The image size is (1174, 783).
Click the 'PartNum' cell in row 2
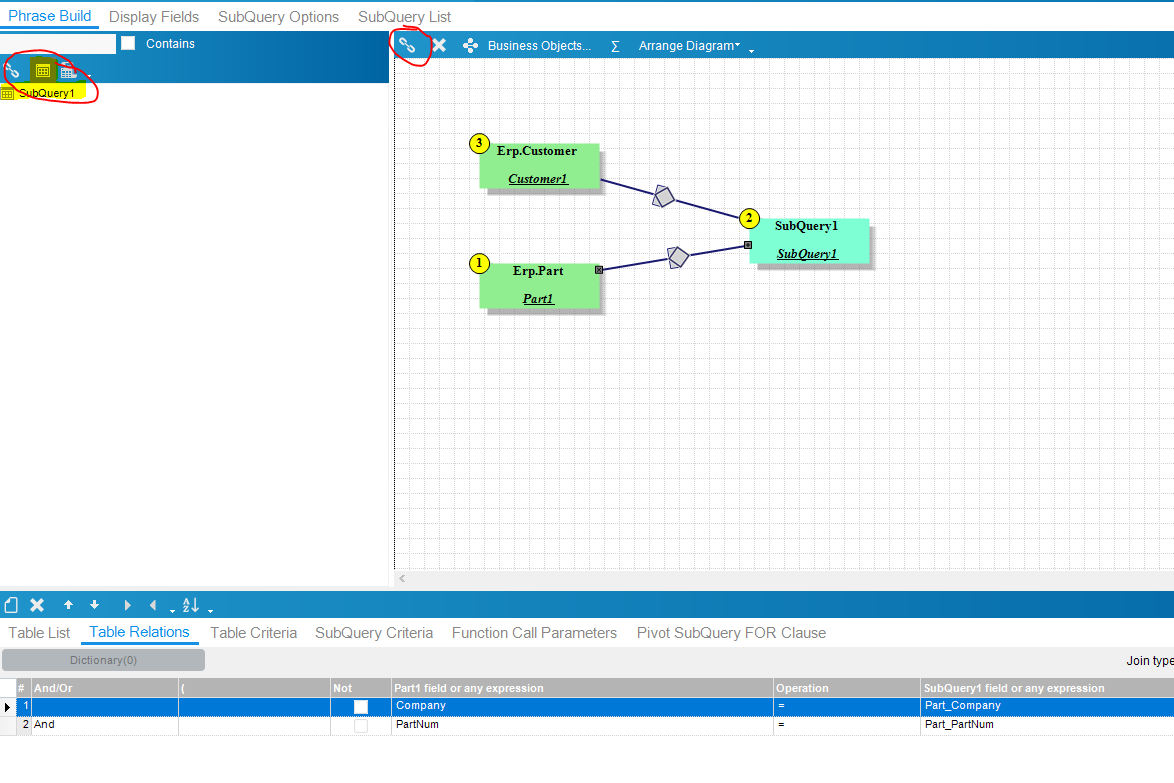point(582,725)
